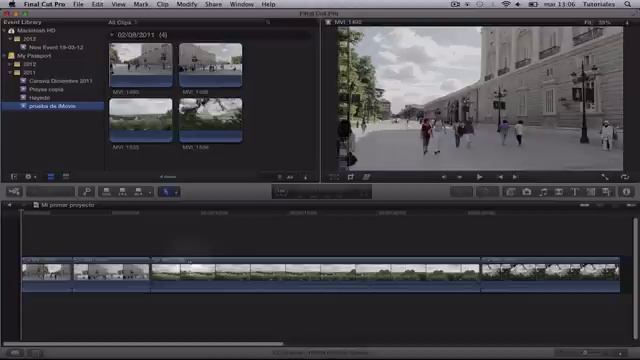The width and height of the screenshot is (640, 360).
Task: Open the Distort tool in viewer
Action: click(366, 177)
